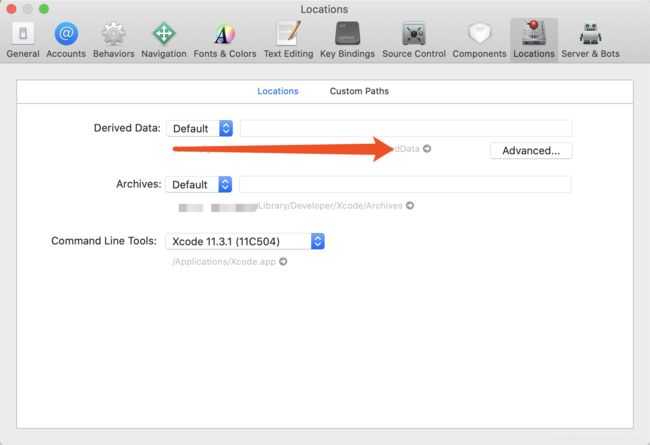The image size is (650, 445).
Task: Click the Derived Data path field
Action: pyautogui.click(x=406, y=128)
